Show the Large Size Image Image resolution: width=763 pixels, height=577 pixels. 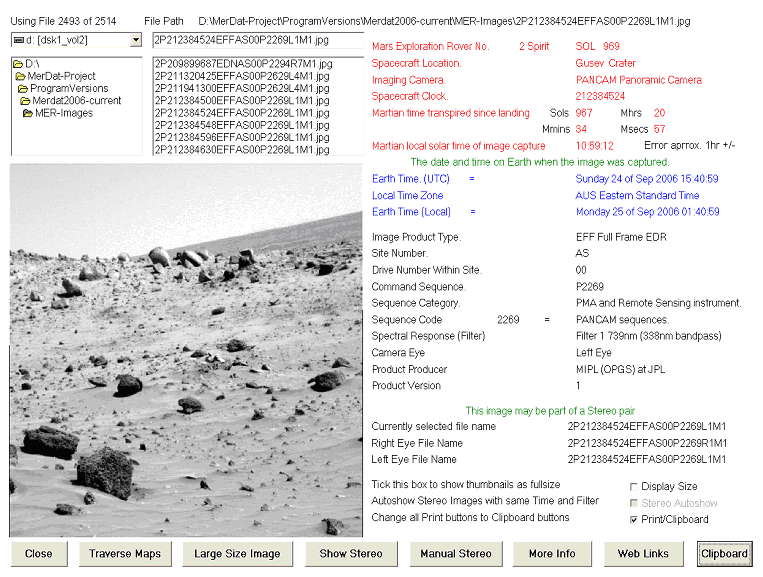pyautogui.click(x=237, y=553)
